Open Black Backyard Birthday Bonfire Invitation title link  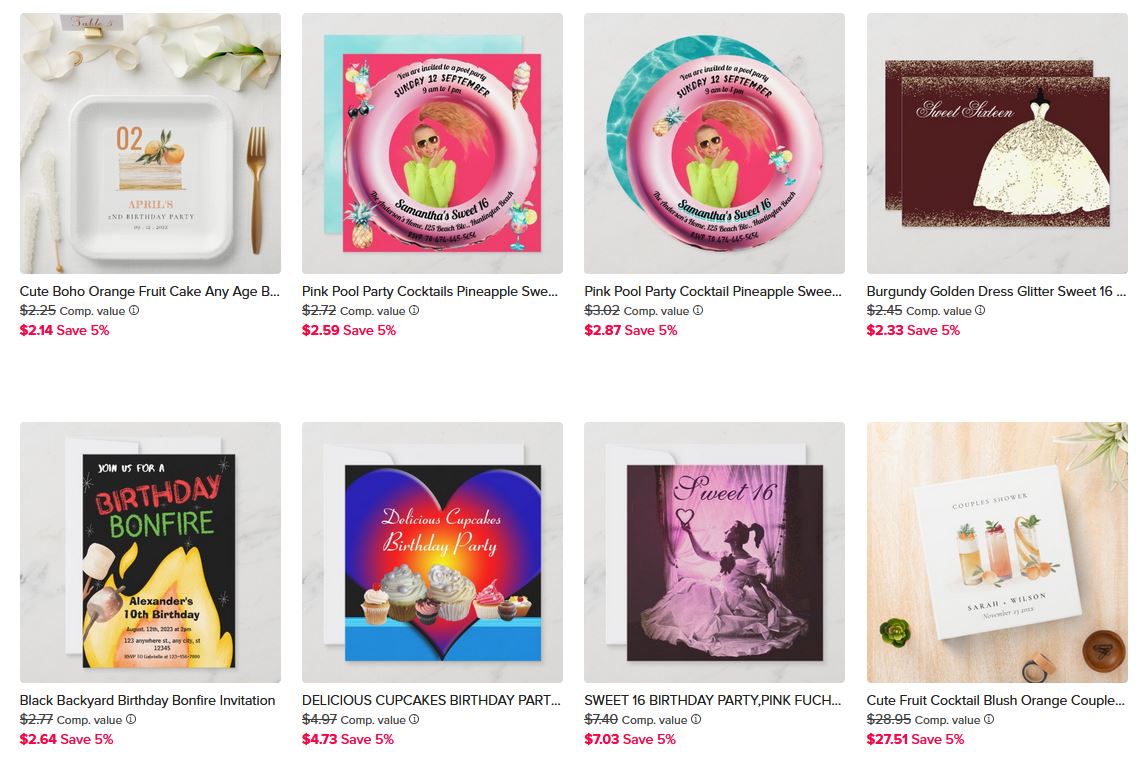pyautogui.click(x=147, y=700)
